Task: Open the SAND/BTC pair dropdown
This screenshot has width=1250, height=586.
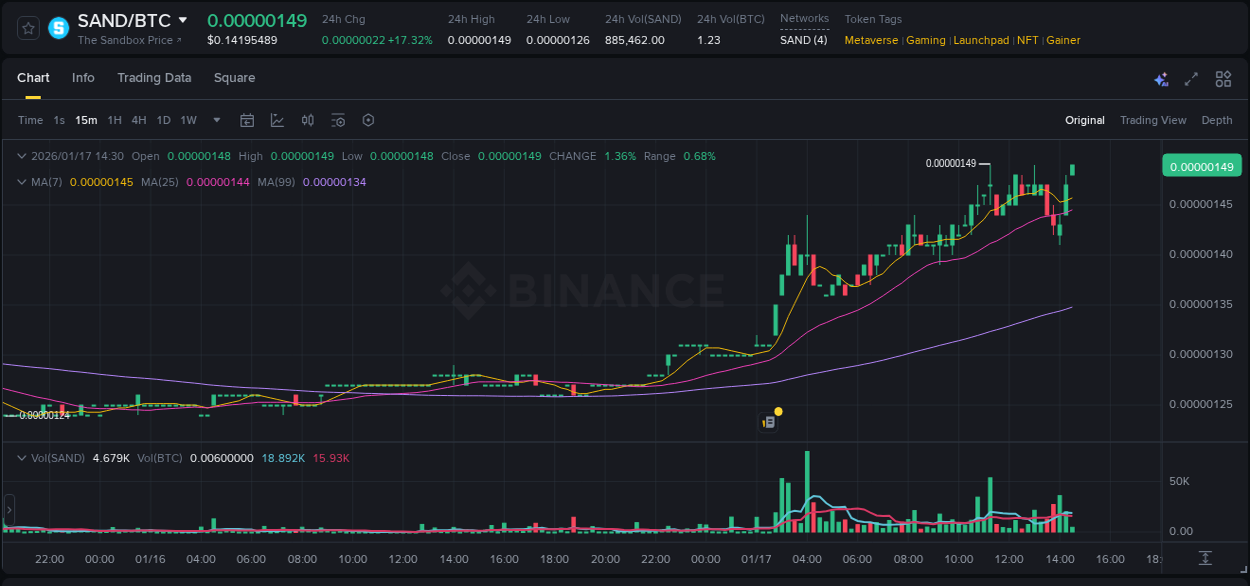Action: [x=183, y=19]
